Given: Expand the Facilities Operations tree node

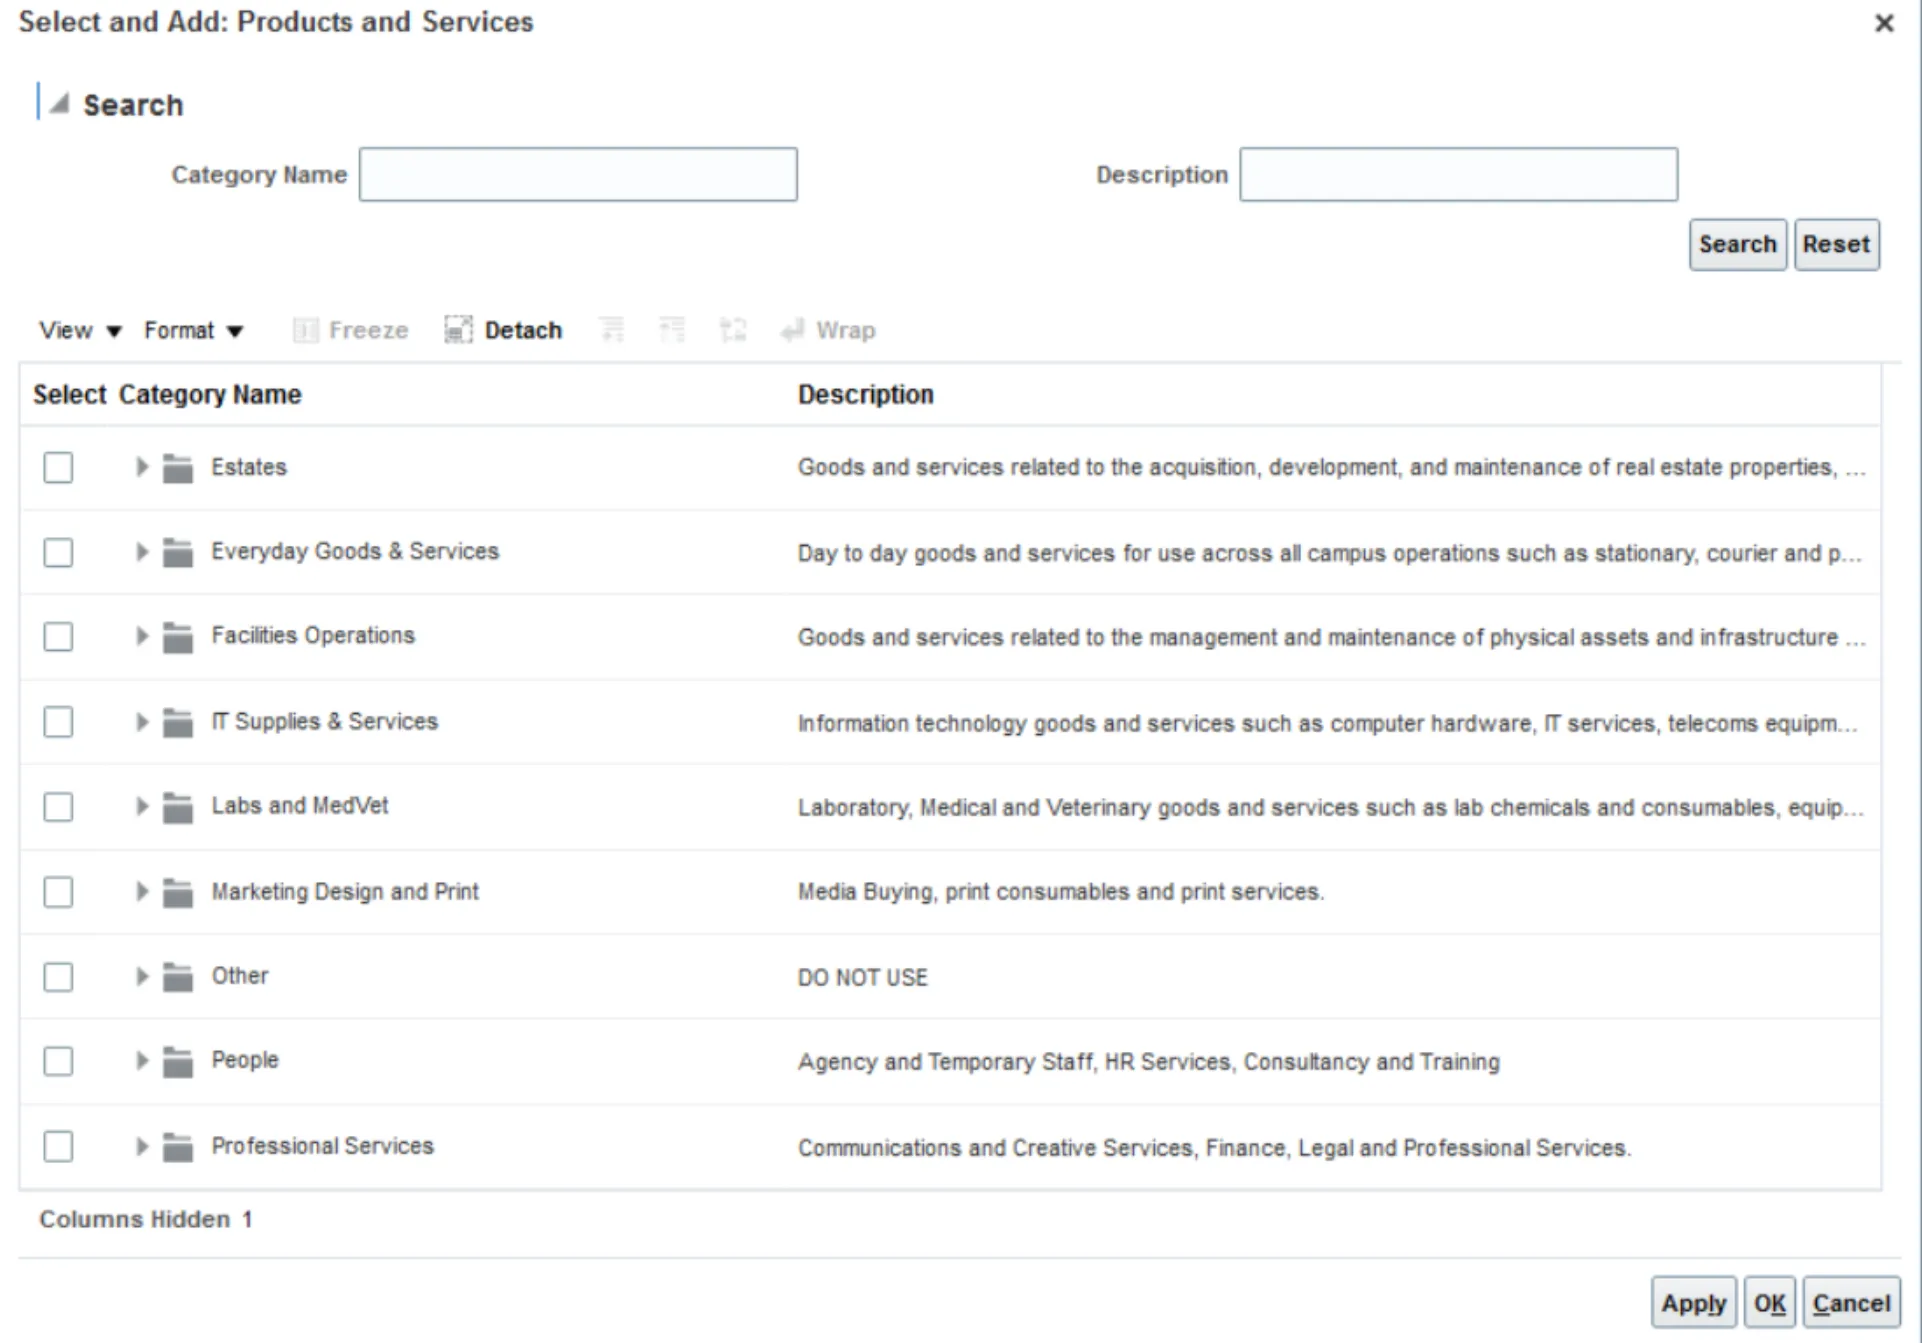Looking at the screenshot, I should click(141, 636).
